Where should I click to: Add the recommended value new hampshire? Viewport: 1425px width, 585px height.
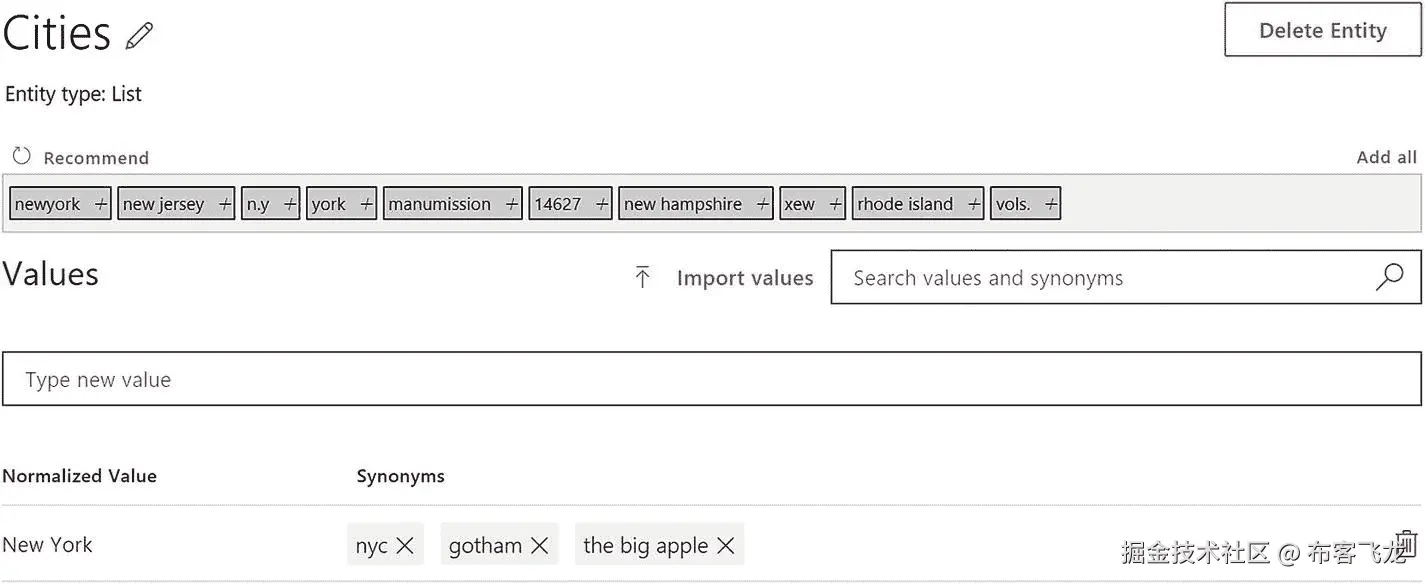[763, 204]
